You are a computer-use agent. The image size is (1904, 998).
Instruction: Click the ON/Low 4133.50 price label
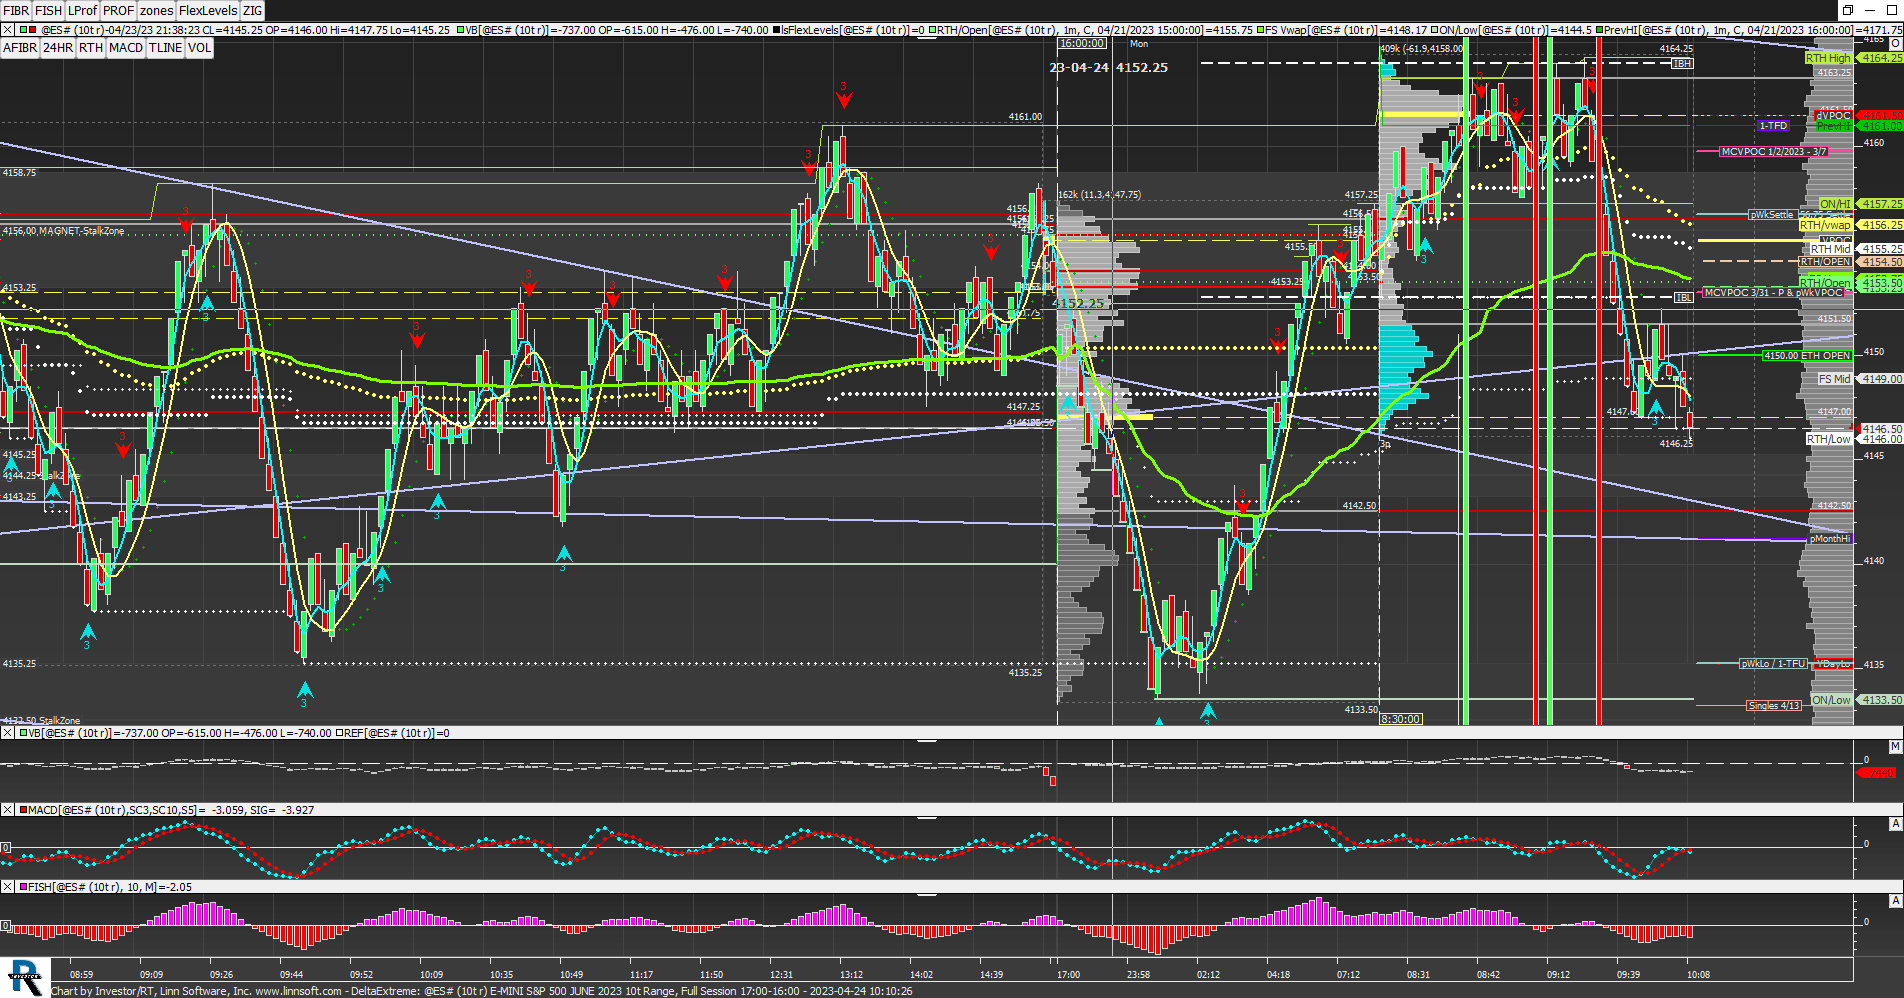(1856, 700)
